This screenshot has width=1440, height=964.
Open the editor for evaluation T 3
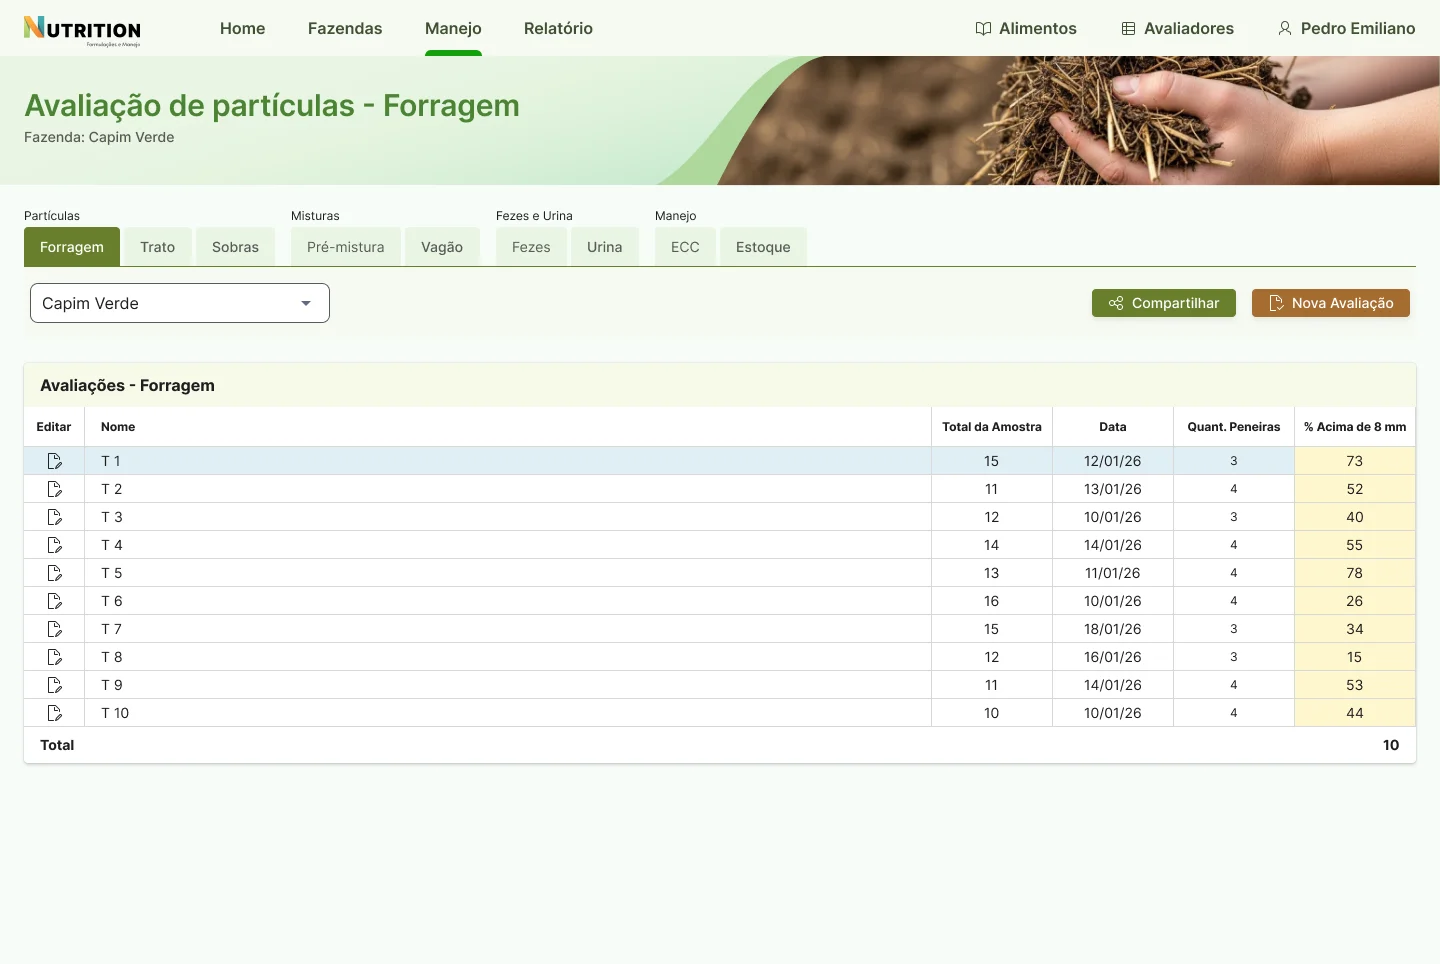click(x=55, y=517)
